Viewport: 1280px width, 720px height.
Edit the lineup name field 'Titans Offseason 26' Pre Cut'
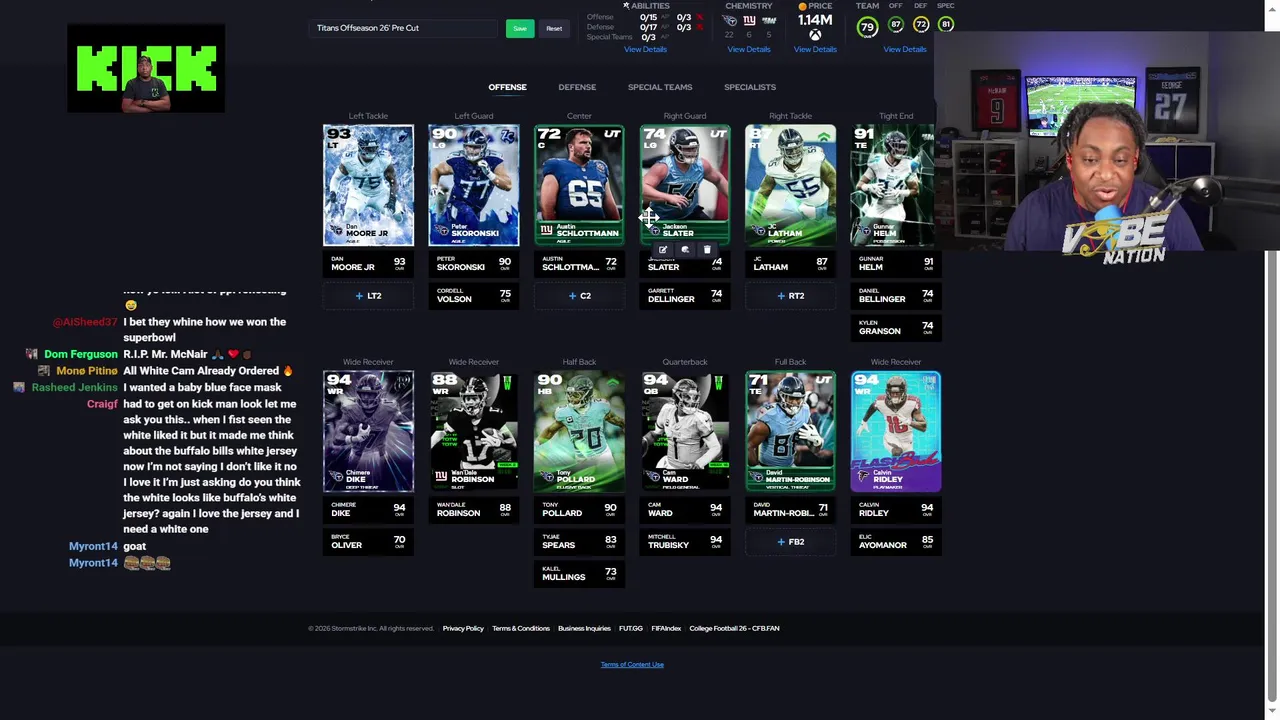point(404,28)
